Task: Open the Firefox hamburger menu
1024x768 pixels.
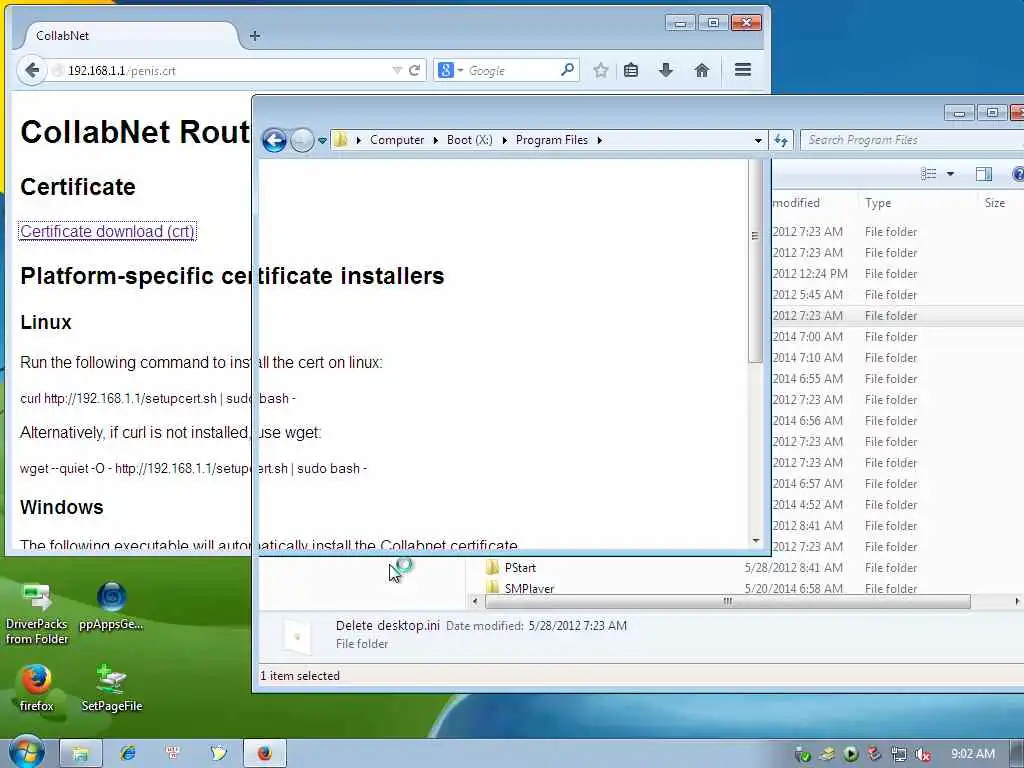Action: click(743, 70)
